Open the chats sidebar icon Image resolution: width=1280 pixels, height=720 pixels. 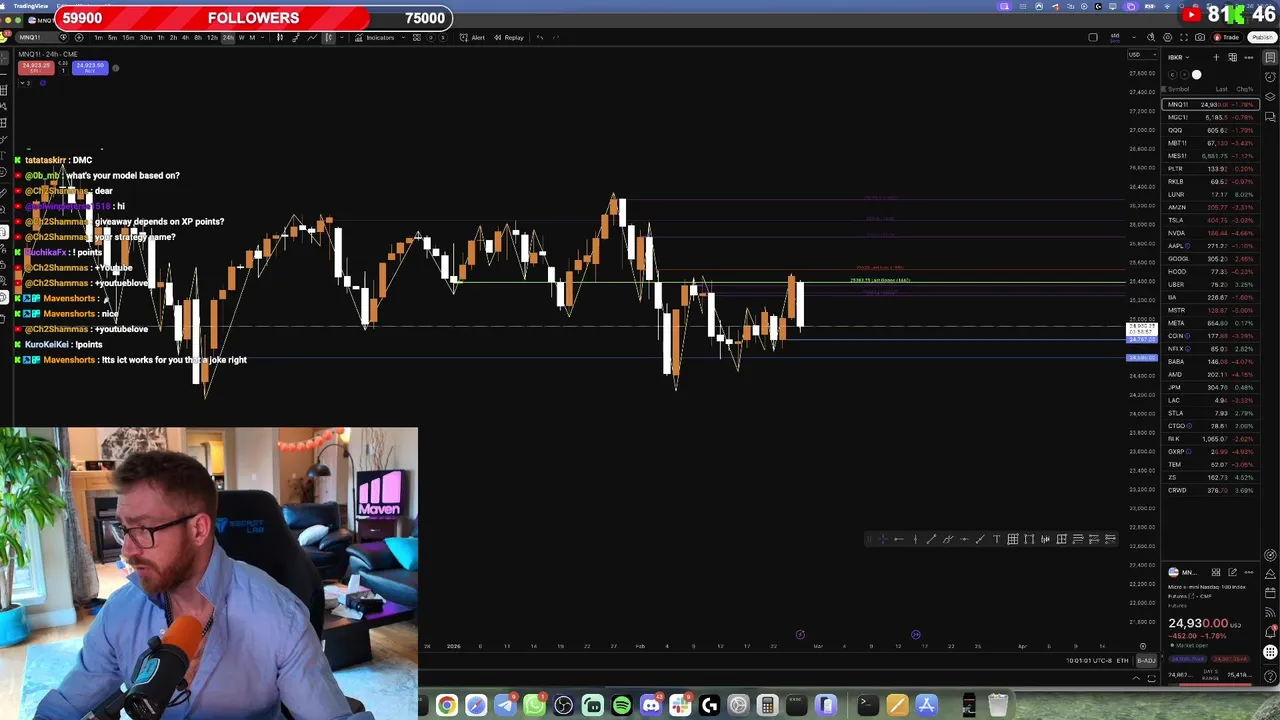(1270, 117)
